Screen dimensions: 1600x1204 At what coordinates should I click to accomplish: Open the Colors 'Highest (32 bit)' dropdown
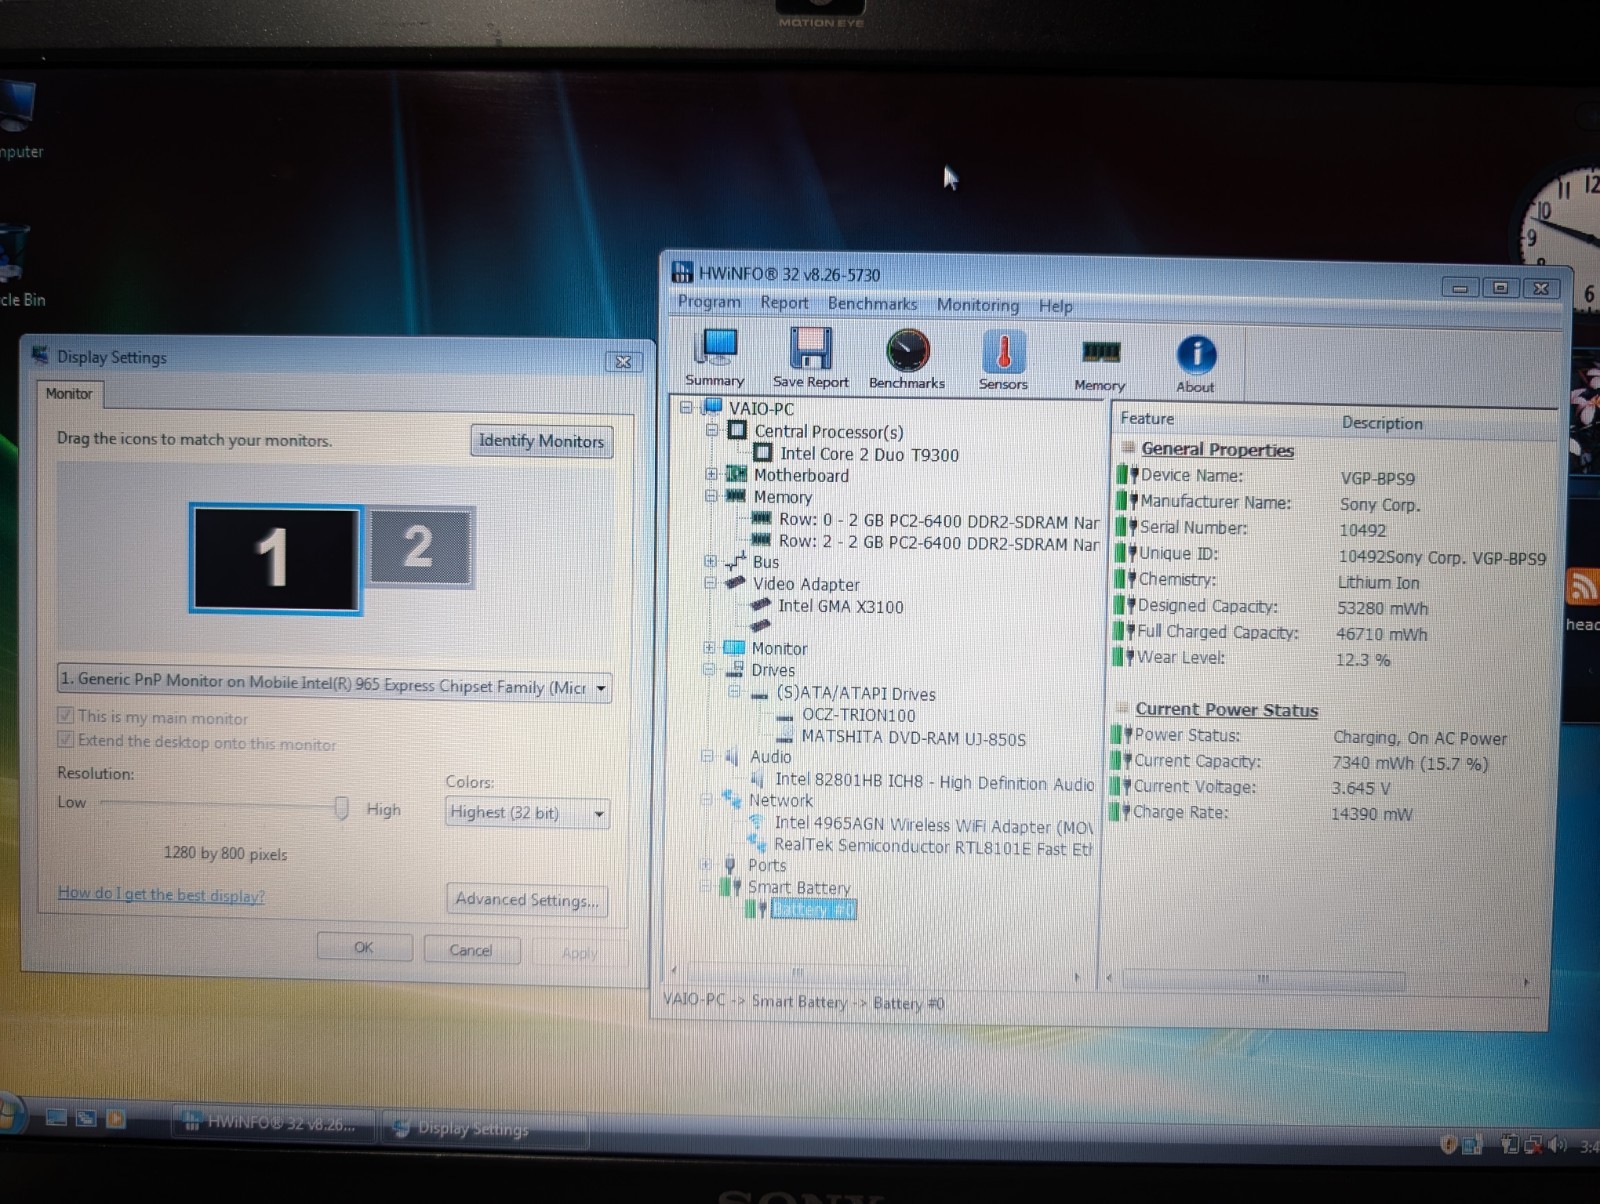point(599,814)
